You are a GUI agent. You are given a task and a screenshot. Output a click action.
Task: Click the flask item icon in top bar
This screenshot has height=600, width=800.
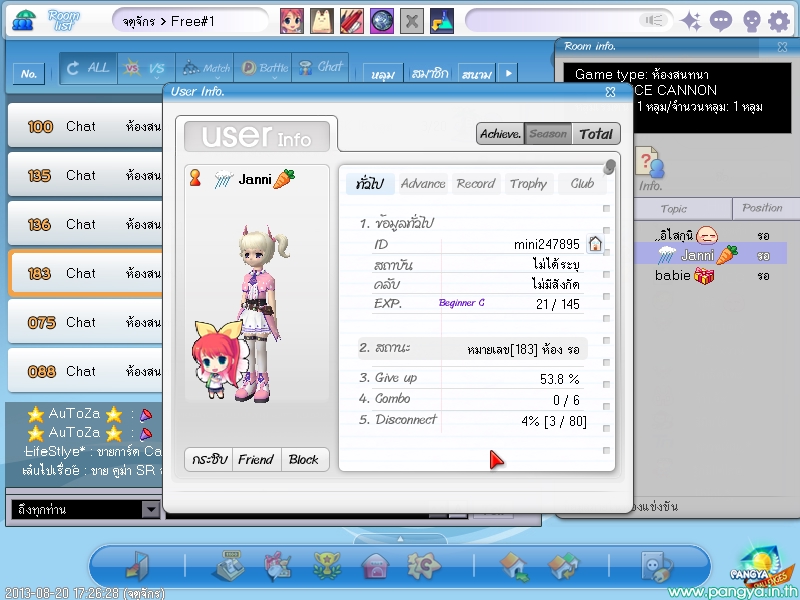tap(442, 21)
